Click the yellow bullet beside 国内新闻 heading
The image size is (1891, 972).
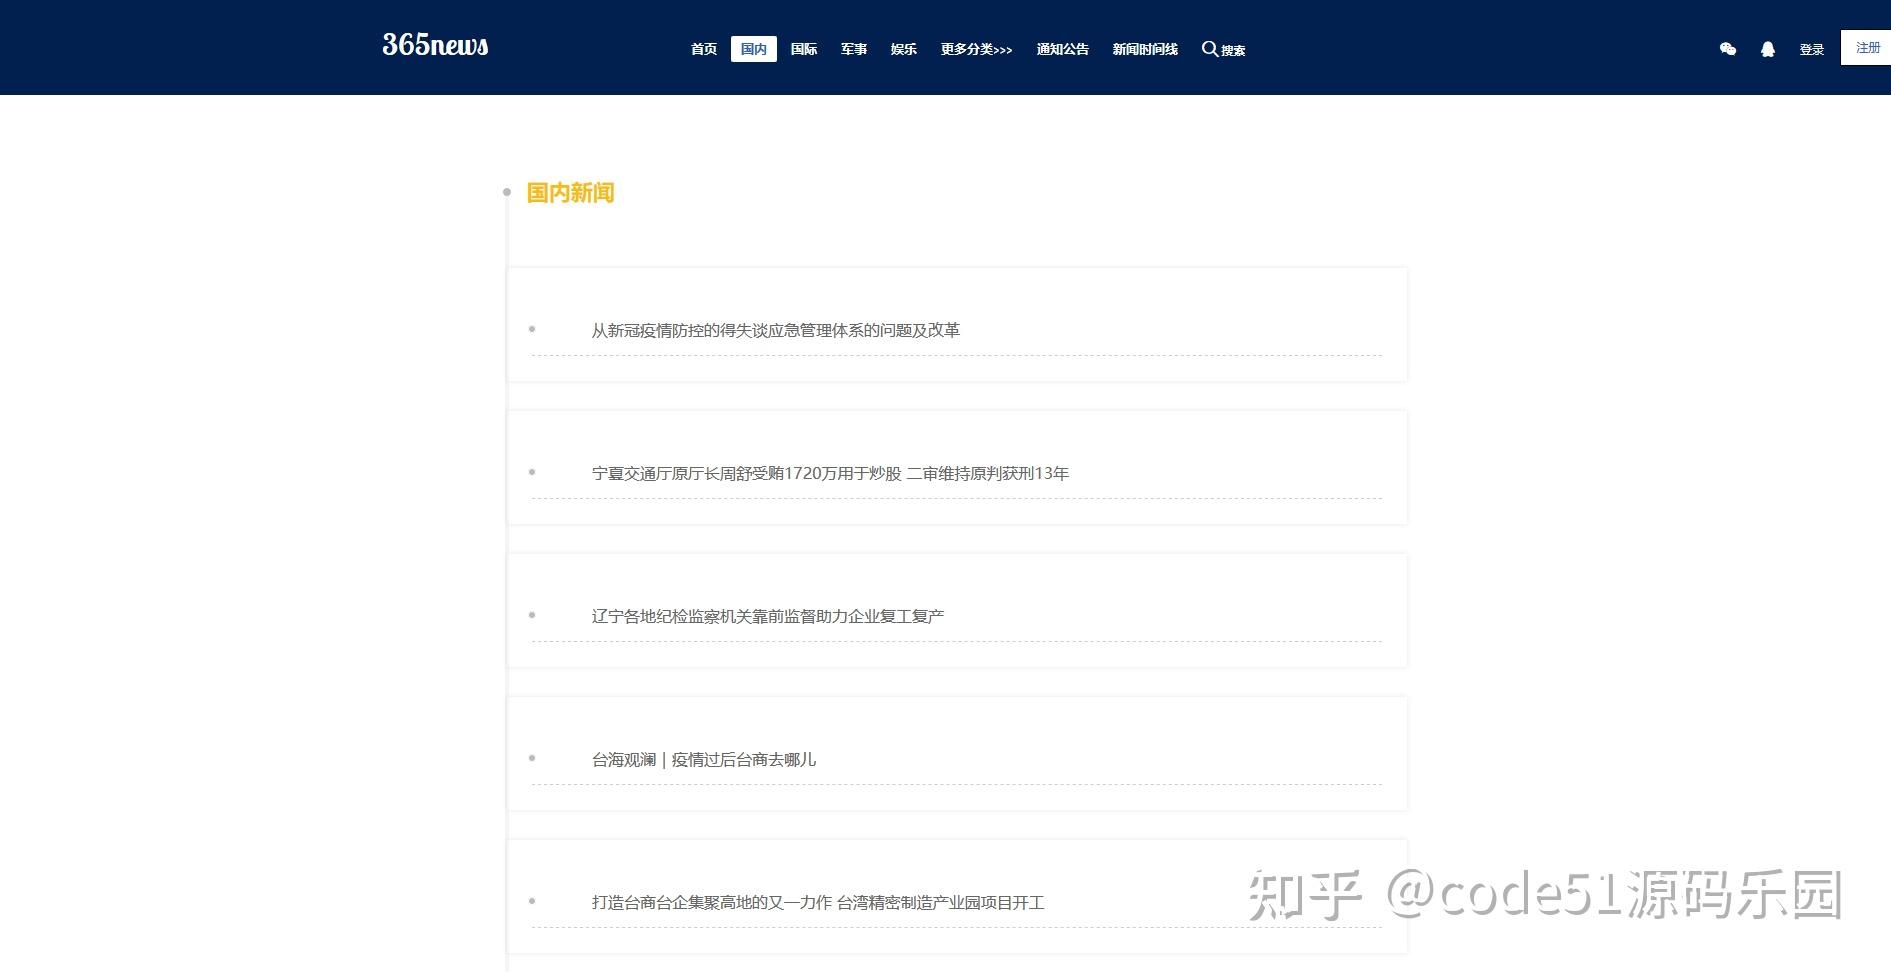(506, 191)
